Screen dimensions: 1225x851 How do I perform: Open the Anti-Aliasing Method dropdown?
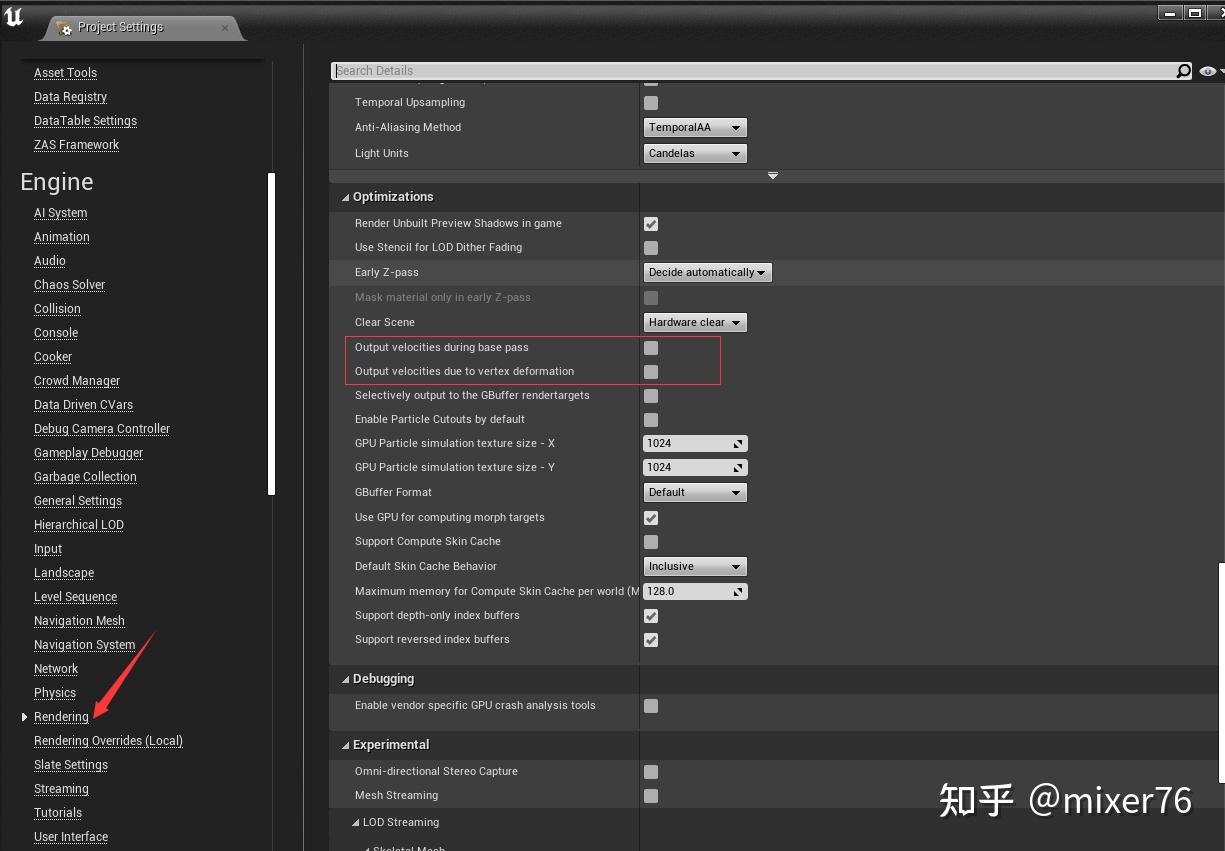point(694,127)
